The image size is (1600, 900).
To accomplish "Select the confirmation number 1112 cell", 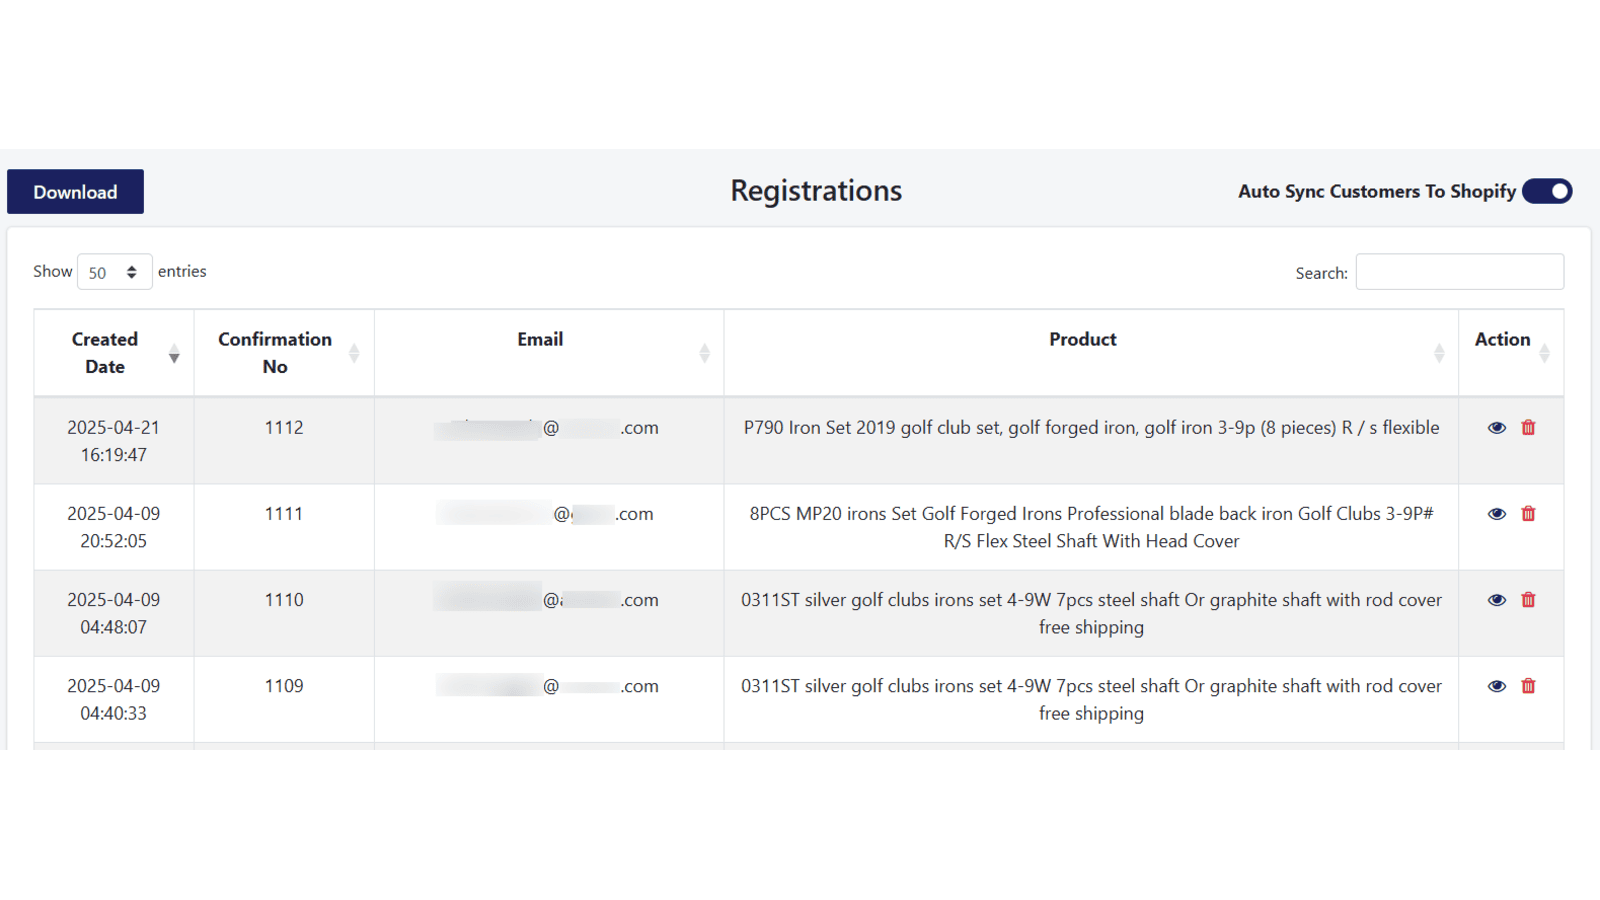I will coord(284,441).
